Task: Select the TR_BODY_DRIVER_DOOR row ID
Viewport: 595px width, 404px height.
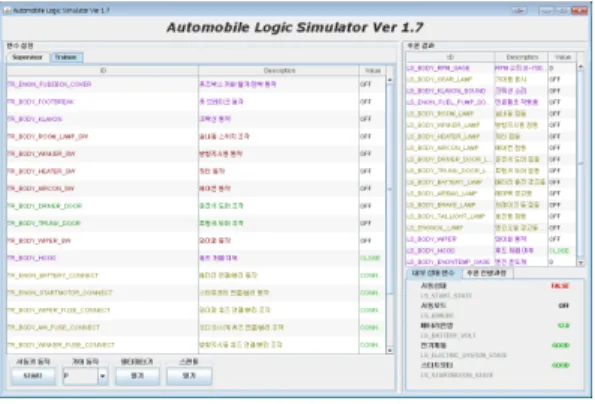Action: [x=45, y=206]
